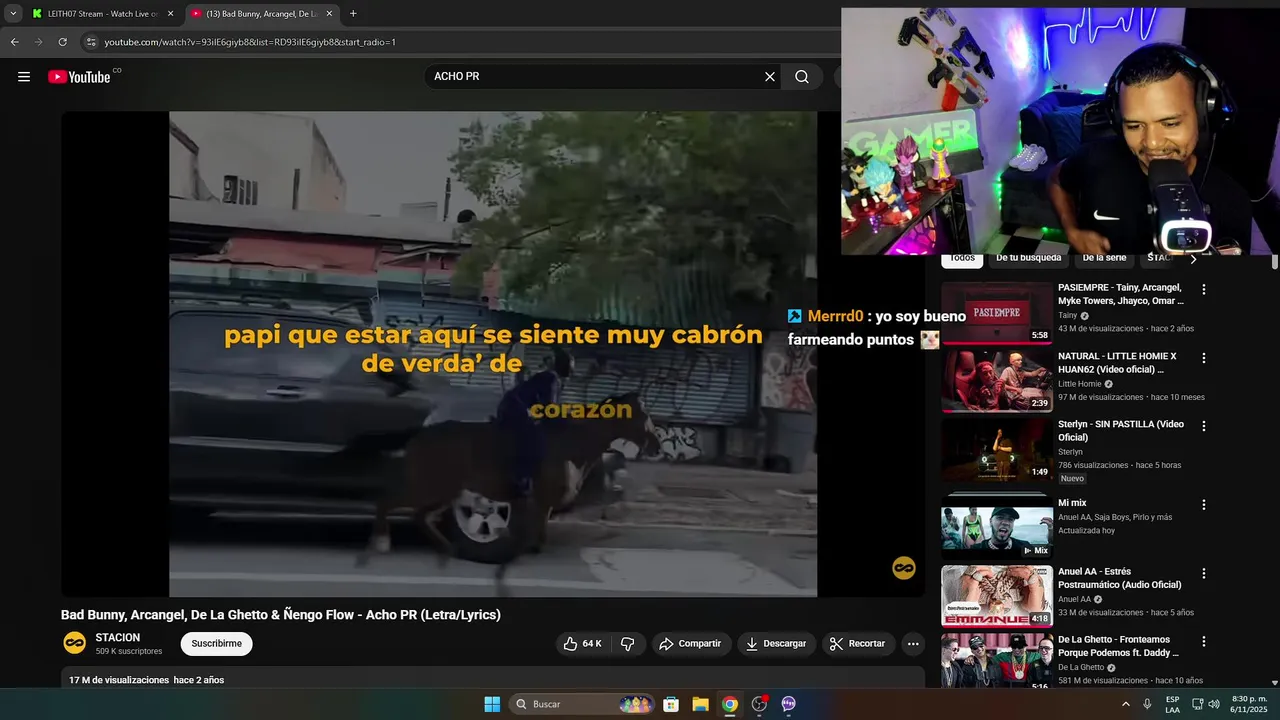
Task: Open Chrome from the taskbar
Action: pyautogui.click(x=730, y=704)
